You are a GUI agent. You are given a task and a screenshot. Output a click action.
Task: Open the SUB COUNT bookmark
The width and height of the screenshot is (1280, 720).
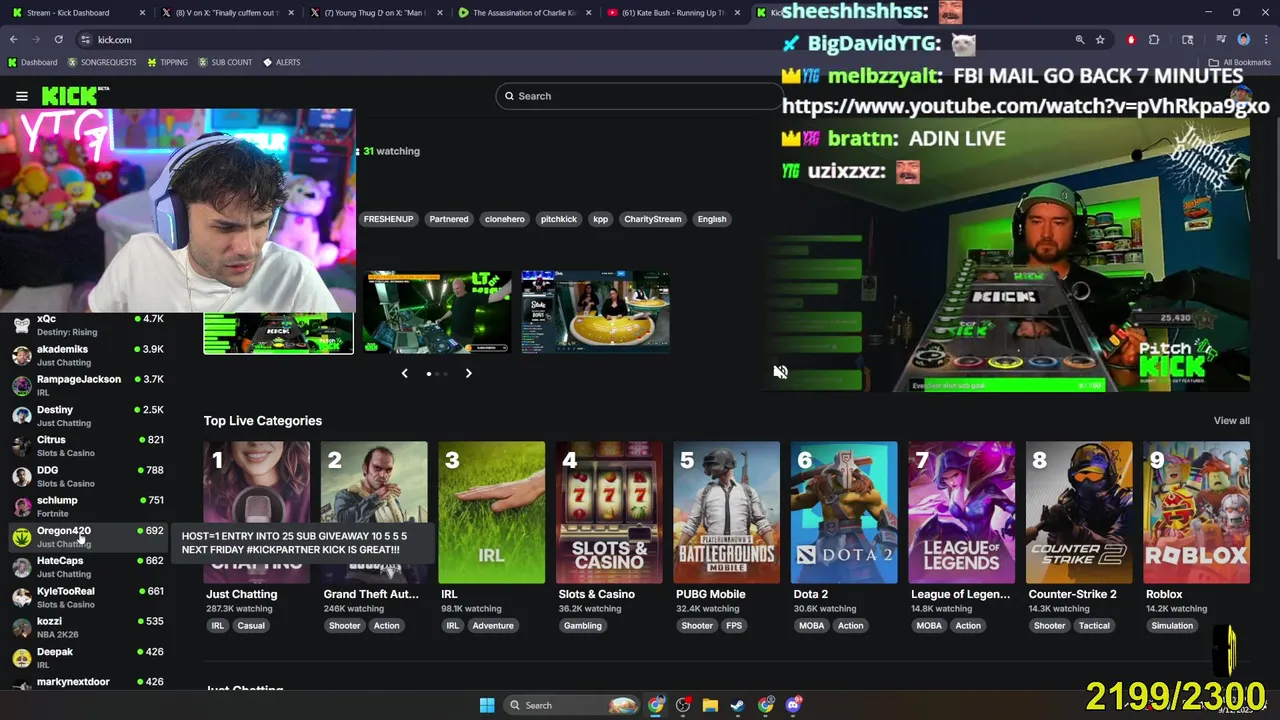tap(225, 62)
